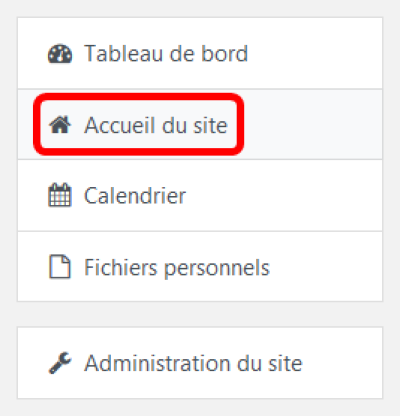Click blank area in Administration du site block
400x416 pixels.
pos(342,363)
